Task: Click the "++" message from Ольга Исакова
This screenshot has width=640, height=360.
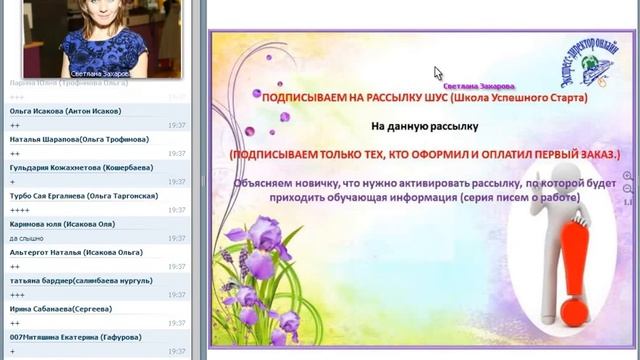Action: coord(14,125)
